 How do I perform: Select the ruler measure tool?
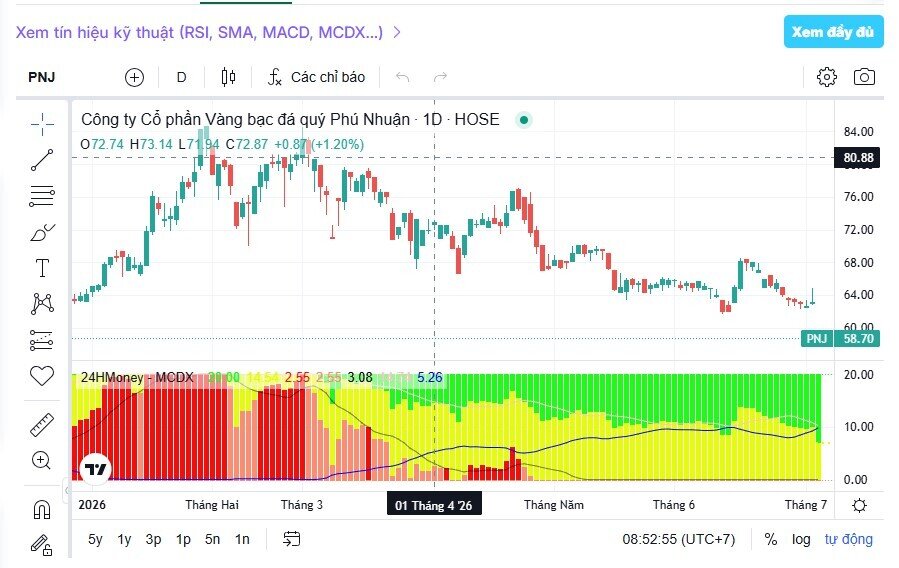[x=42, y=425]
